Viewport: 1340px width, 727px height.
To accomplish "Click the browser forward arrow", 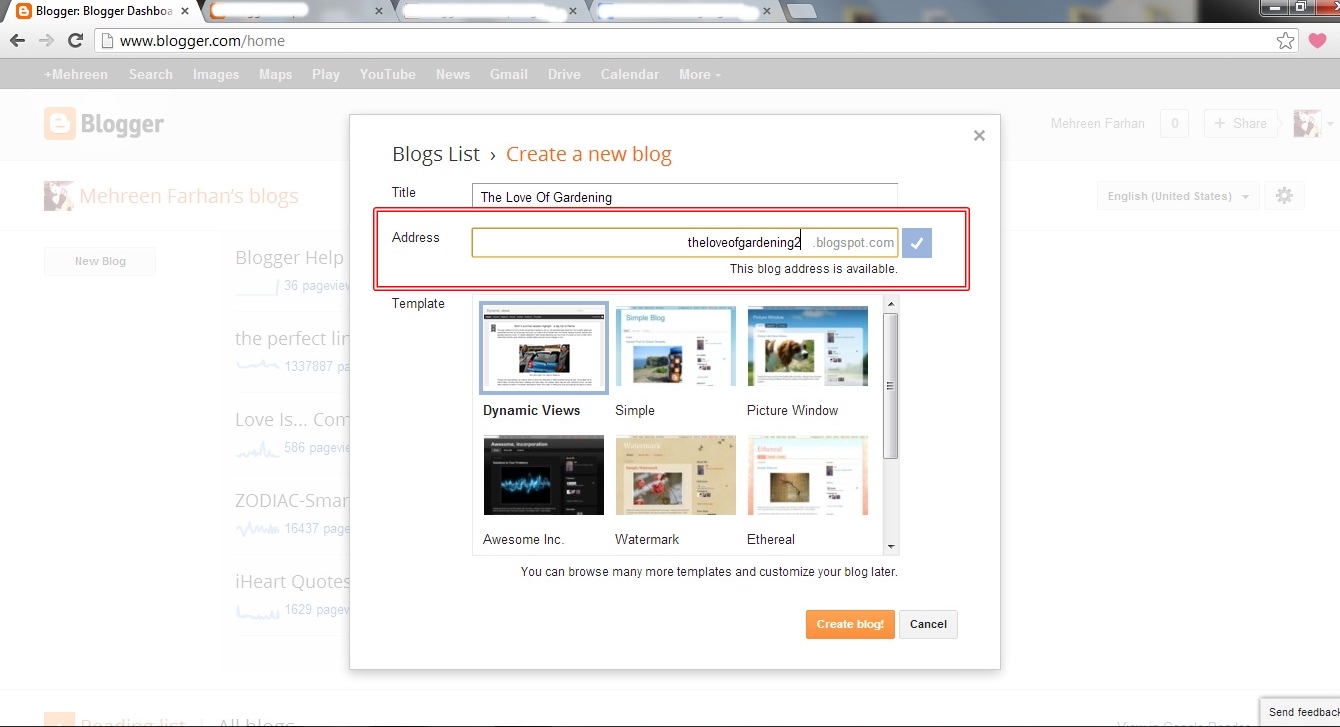I will (45, 40).
